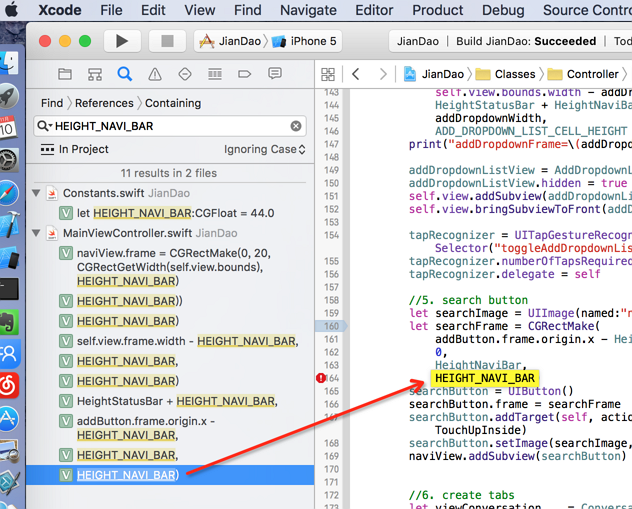Open Controller folder in jump bar
The width and height of the screenshot is (632, 509).
(x=583, y=74)
